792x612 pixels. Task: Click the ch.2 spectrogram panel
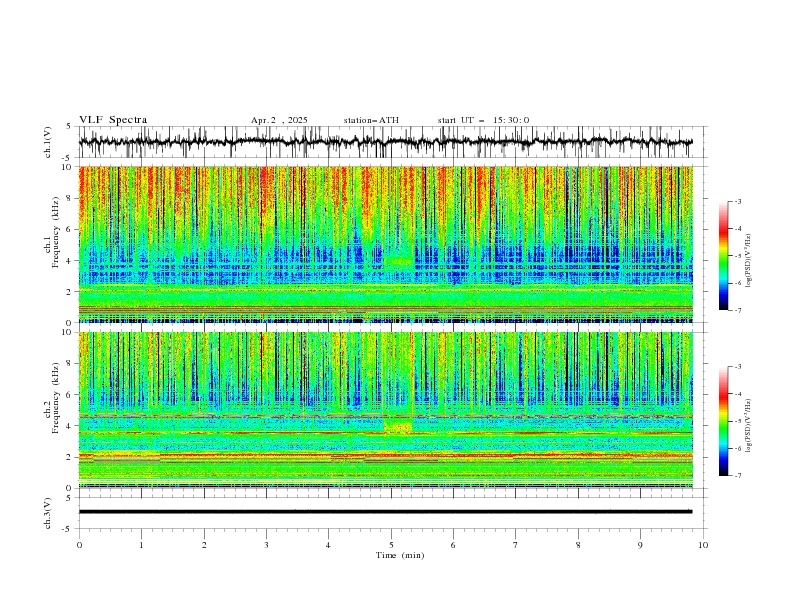[x=385, y=410]
